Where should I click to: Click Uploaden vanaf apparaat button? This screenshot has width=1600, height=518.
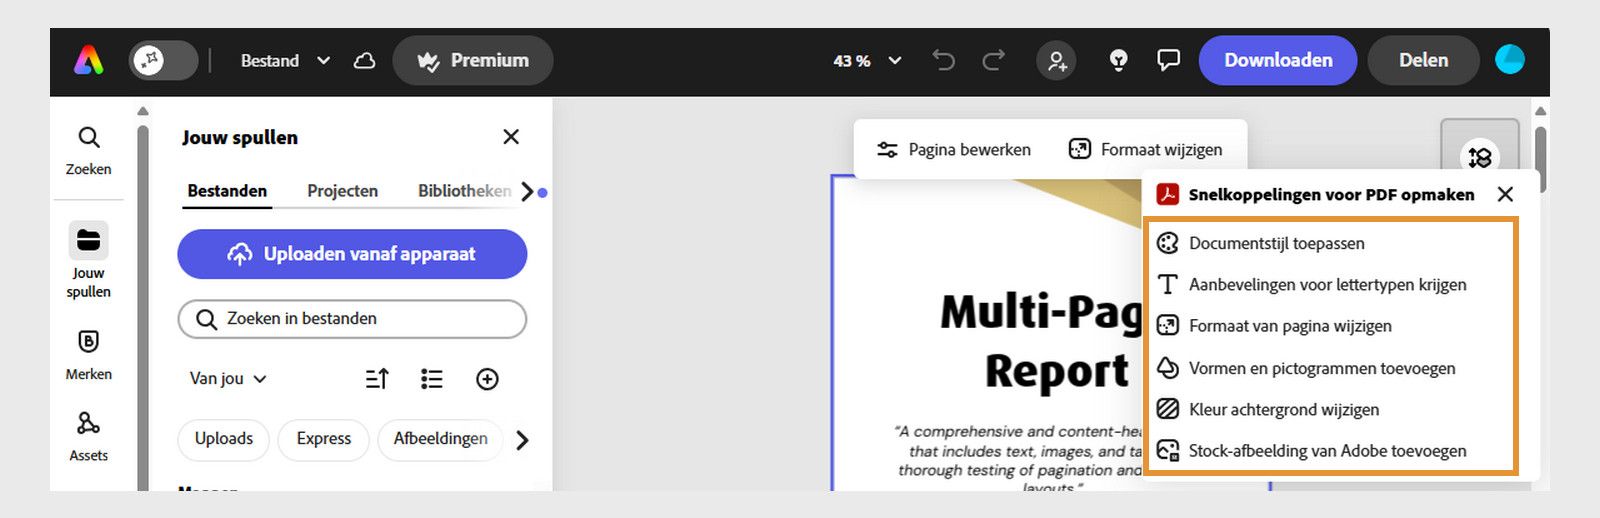click(352, 254)
